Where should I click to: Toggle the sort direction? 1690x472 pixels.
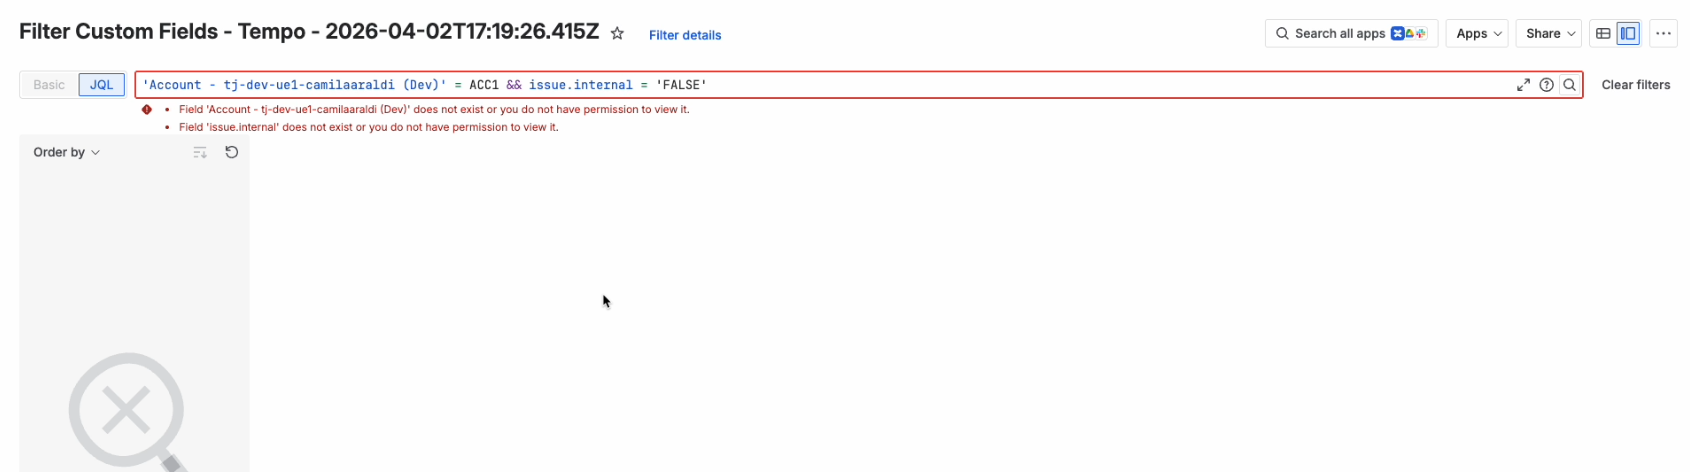pyautogui.click(x=200, y=152)
